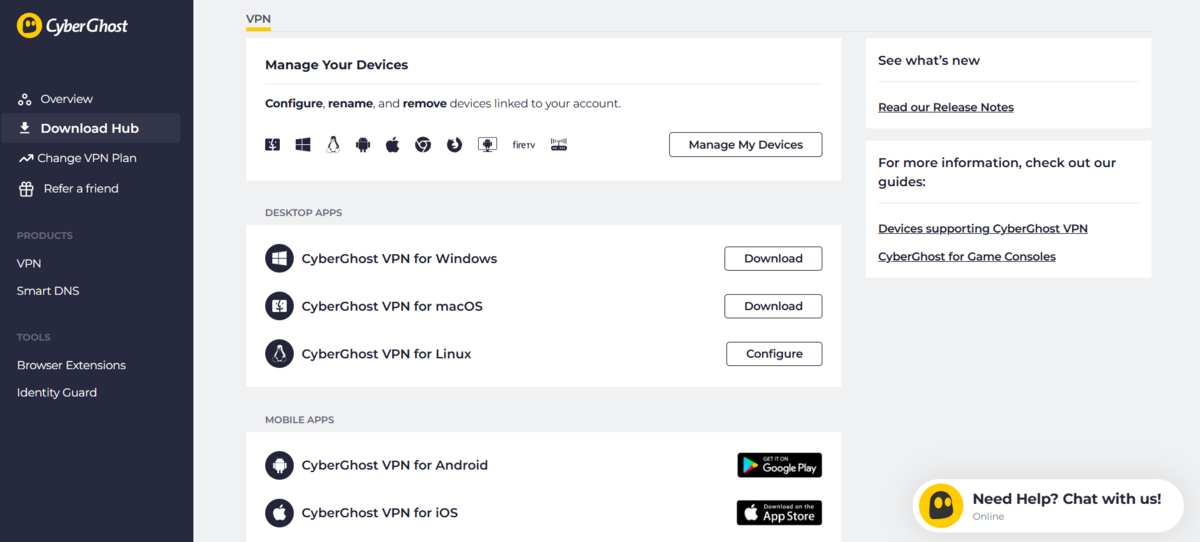Image resolution: width=1200 pixels, height=542 pixels.
Task: Click the CyberGhost VPN for Android text
Action: [x=395, y=465]
